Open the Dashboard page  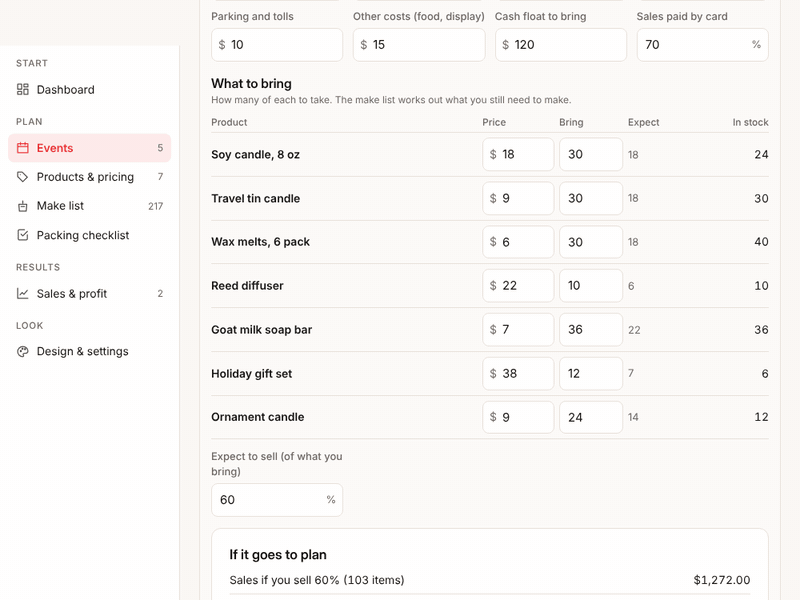pos(89,90)
